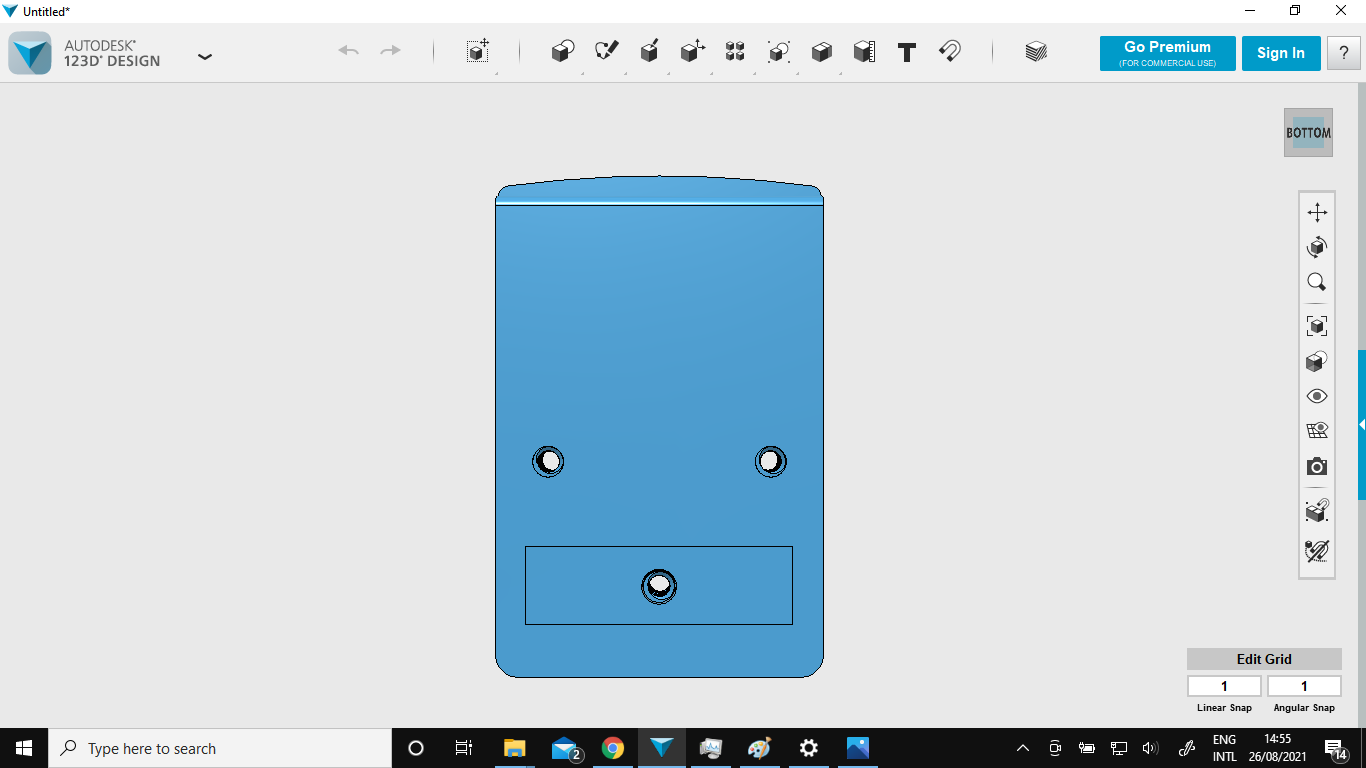This screenshot has width=1366, height=768.
Task: Click the Go Premium button
Action: [1167, 53]
